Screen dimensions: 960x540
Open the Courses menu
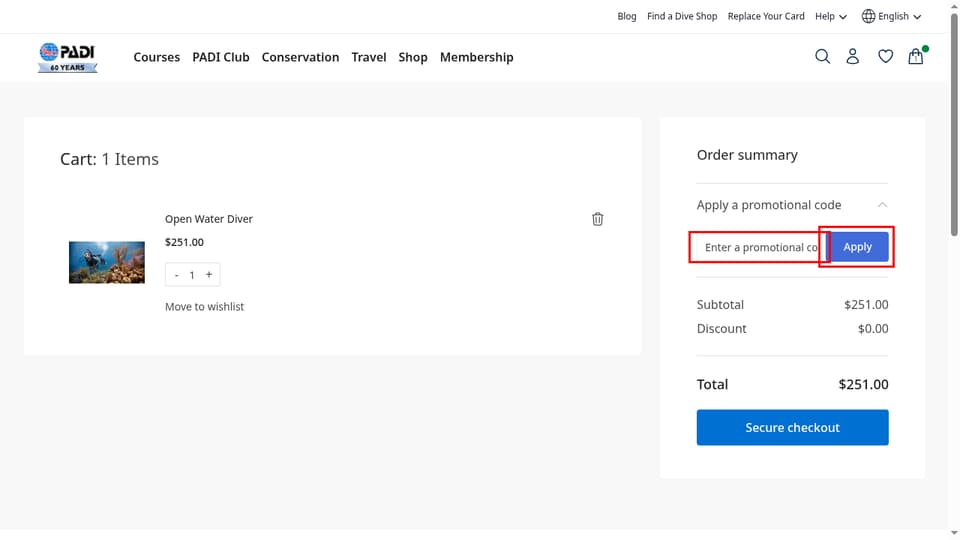click(157, 57)
